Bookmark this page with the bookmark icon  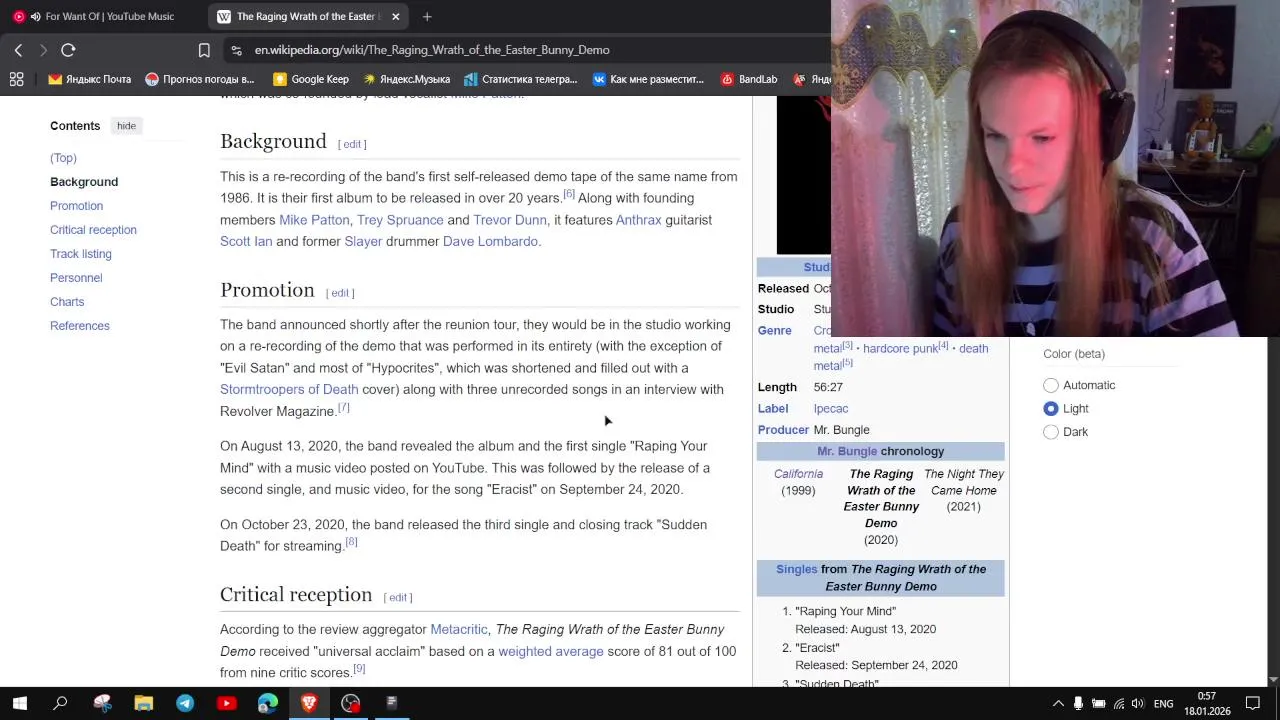[204, 50]
